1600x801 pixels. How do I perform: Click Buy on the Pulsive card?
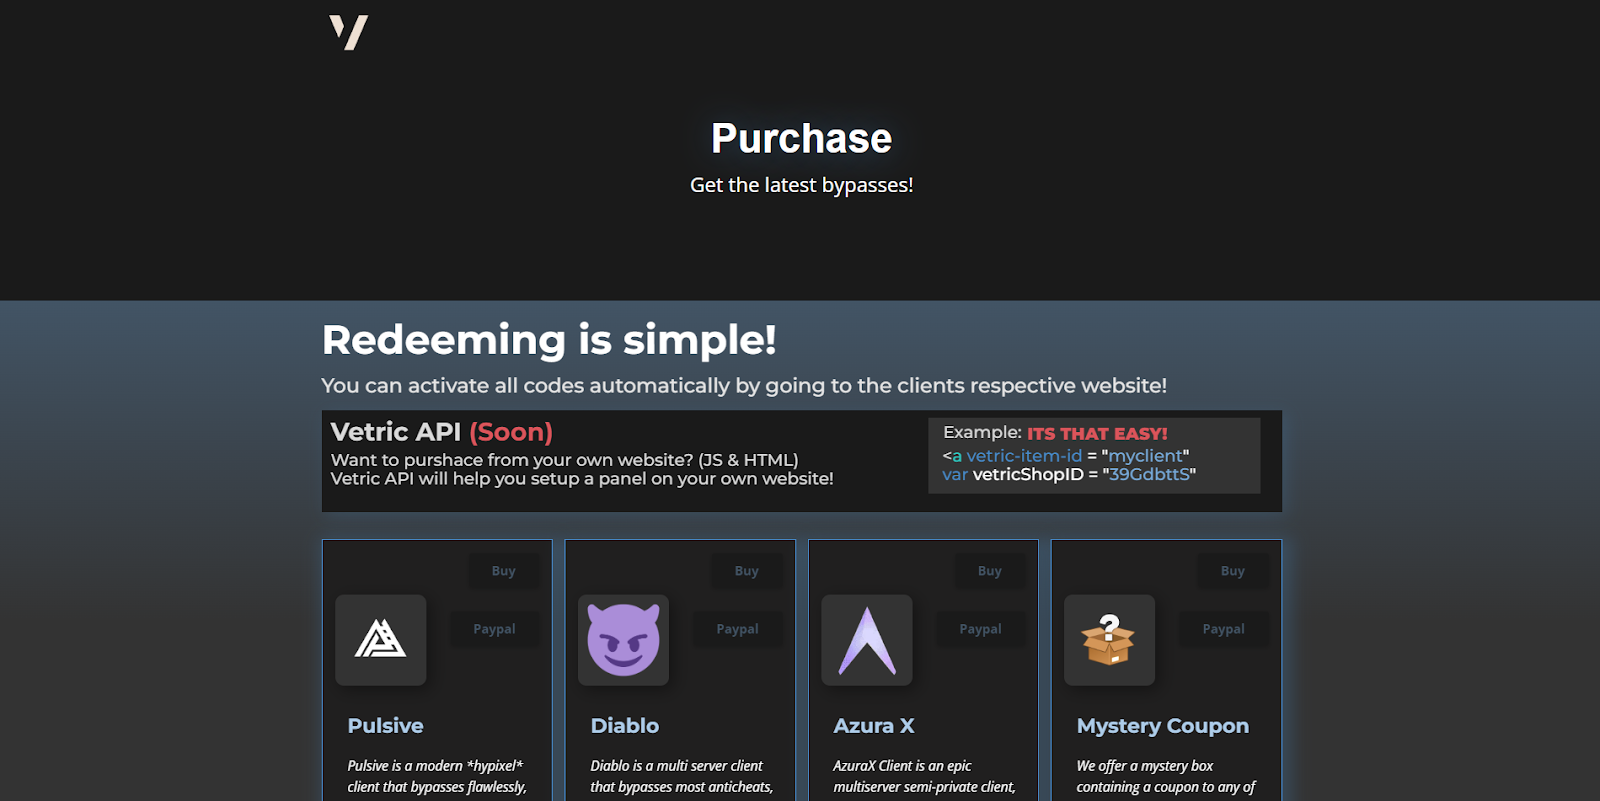504,571
